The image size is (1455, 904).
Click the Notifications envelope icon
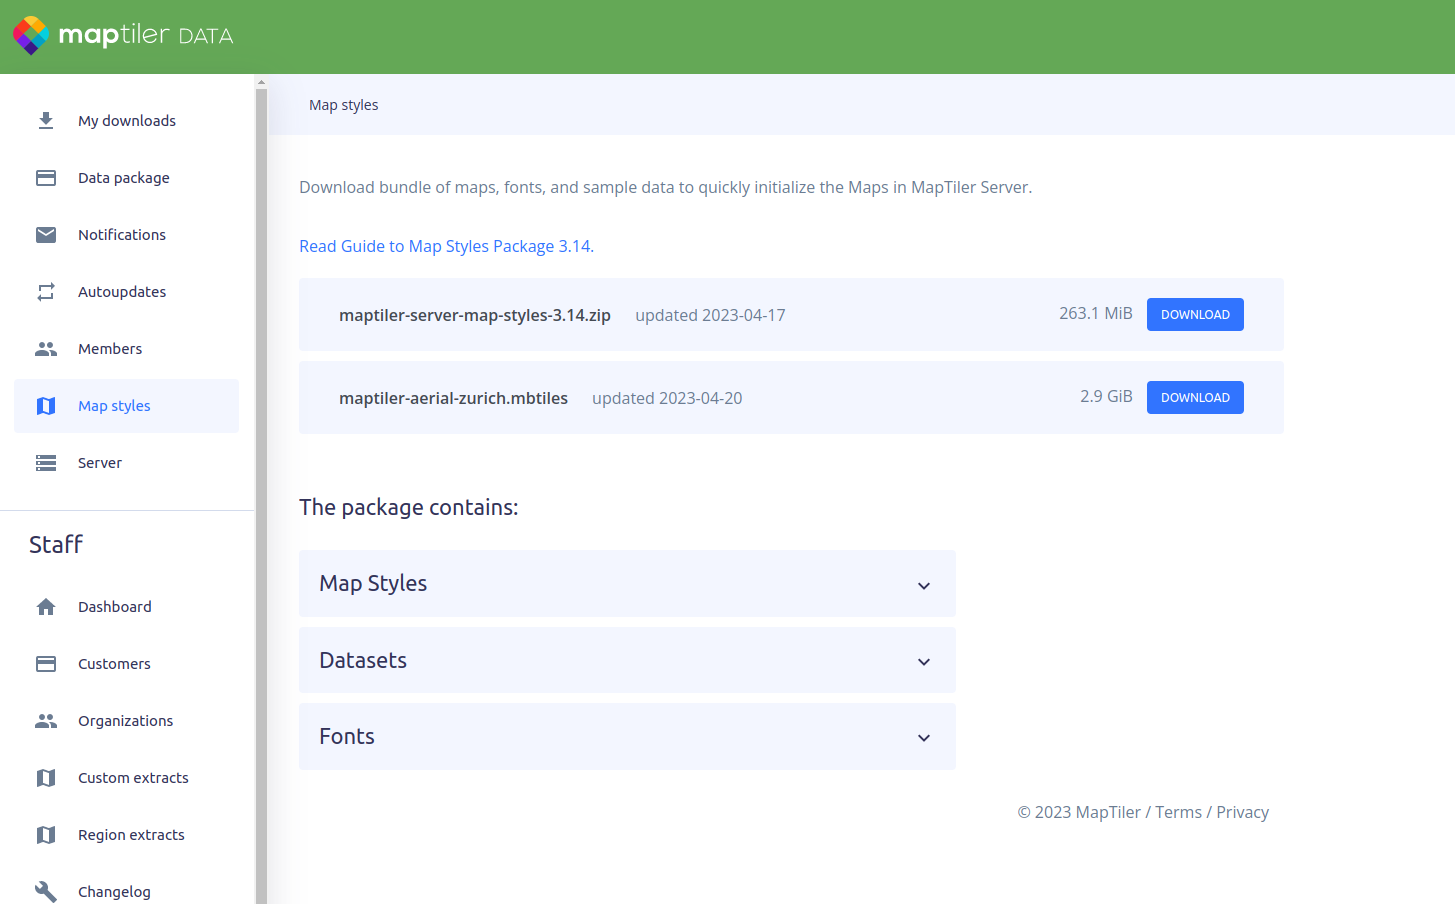46,235
